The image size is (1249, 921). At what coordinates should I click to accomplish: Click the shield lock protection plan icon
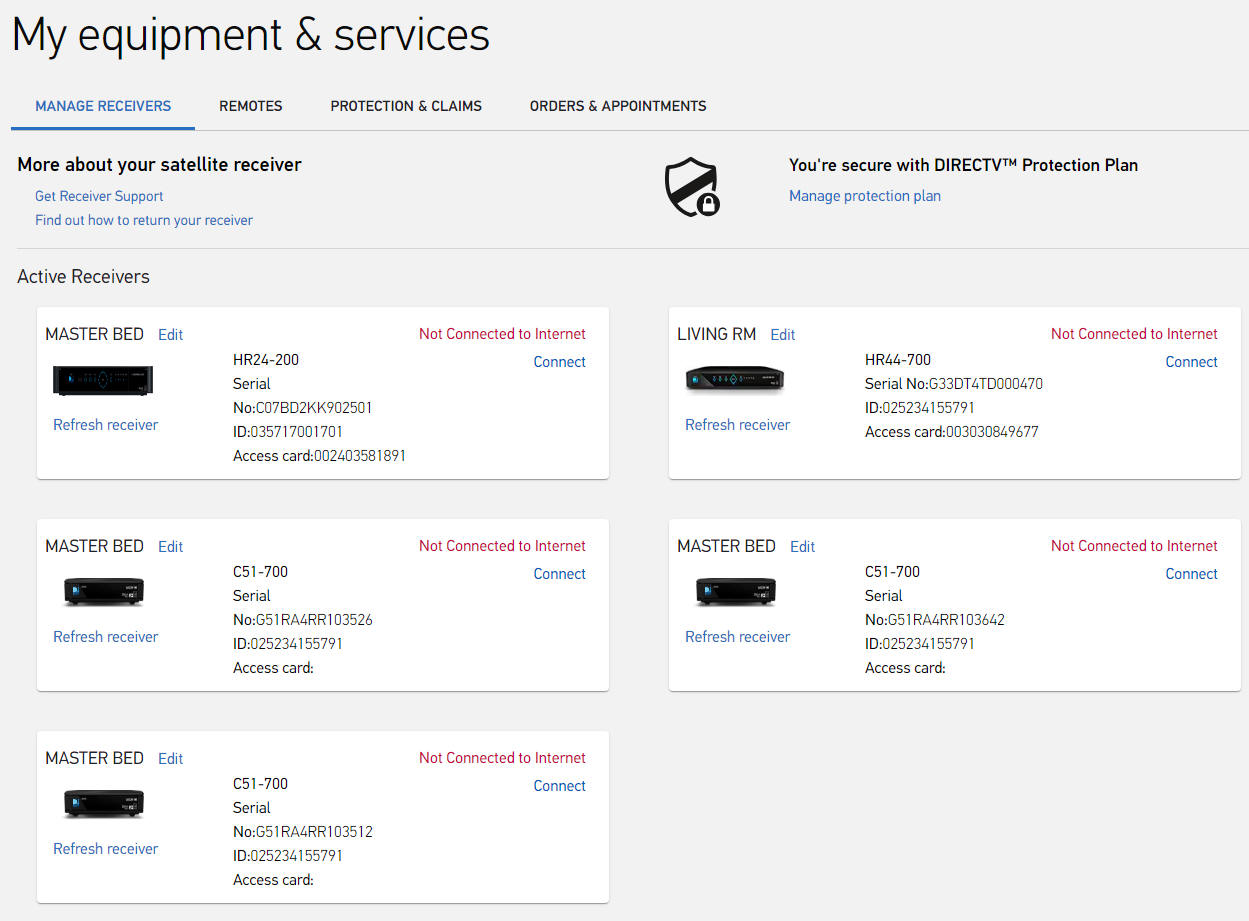(x=692, y=186)
